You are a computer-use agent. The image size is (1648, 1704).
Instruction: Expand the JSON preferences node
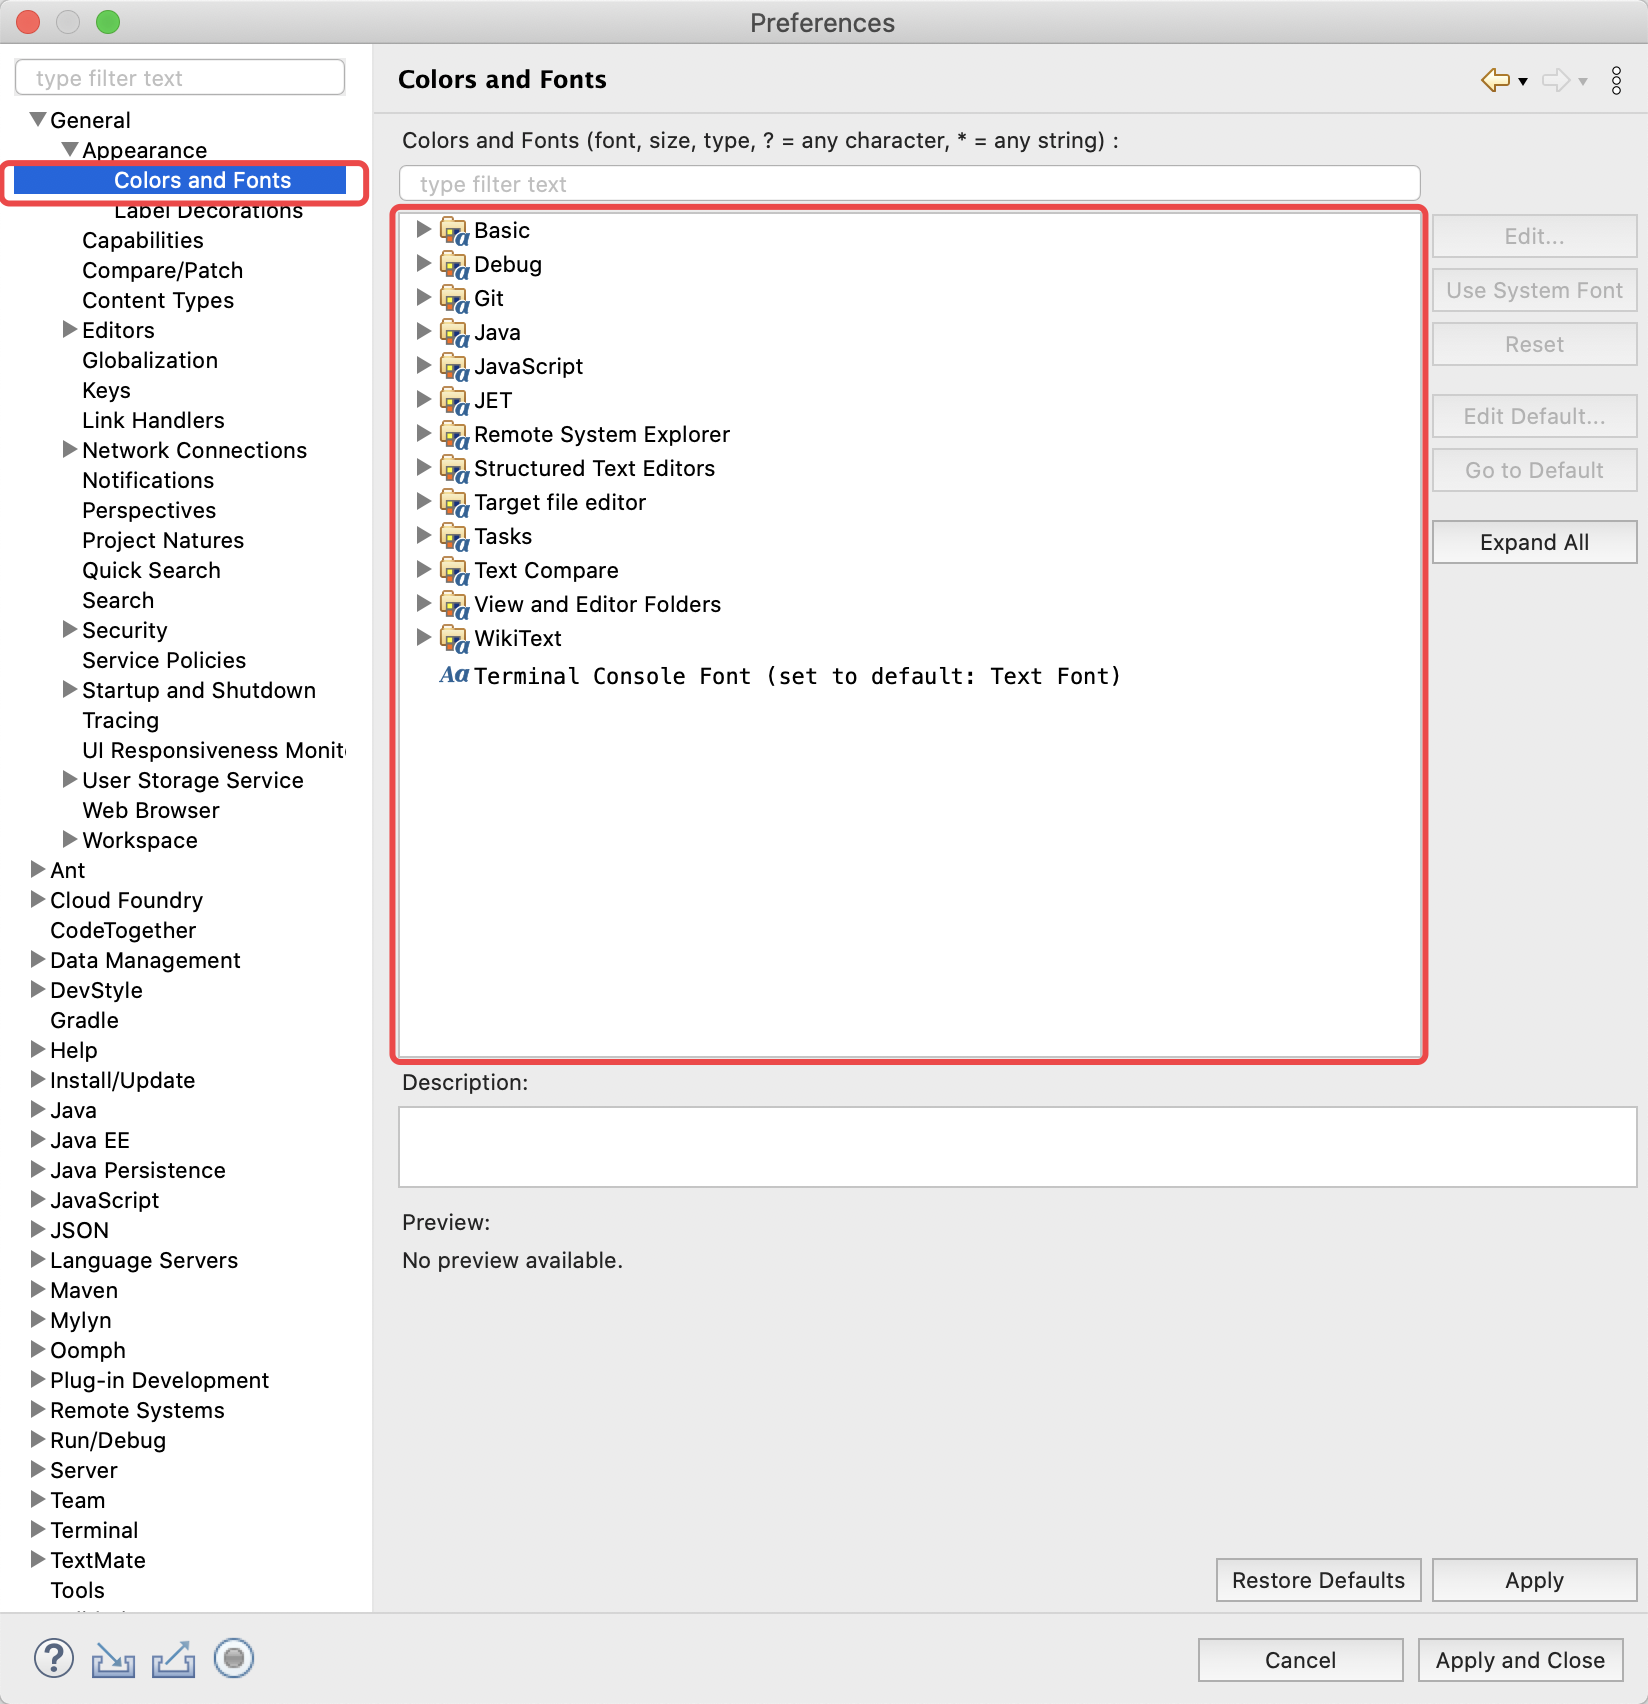coord(38,1229)
